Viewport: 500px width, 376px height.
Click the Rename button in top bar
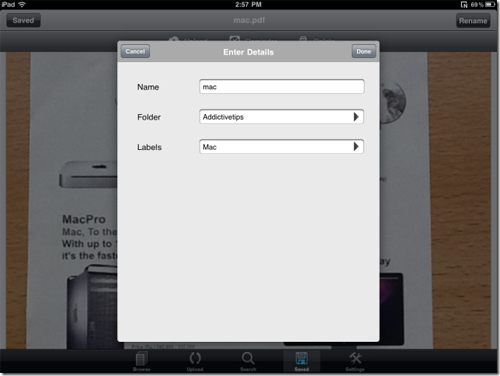pyautogui.click(x=473, y=21)
